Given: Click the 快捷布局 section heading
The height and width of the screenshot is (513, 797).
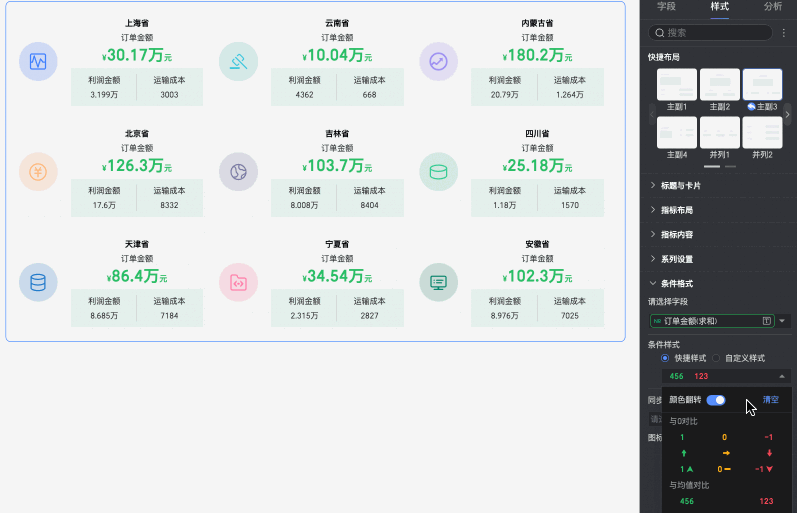Looking at the screenshot, I should tap(663, 57).
